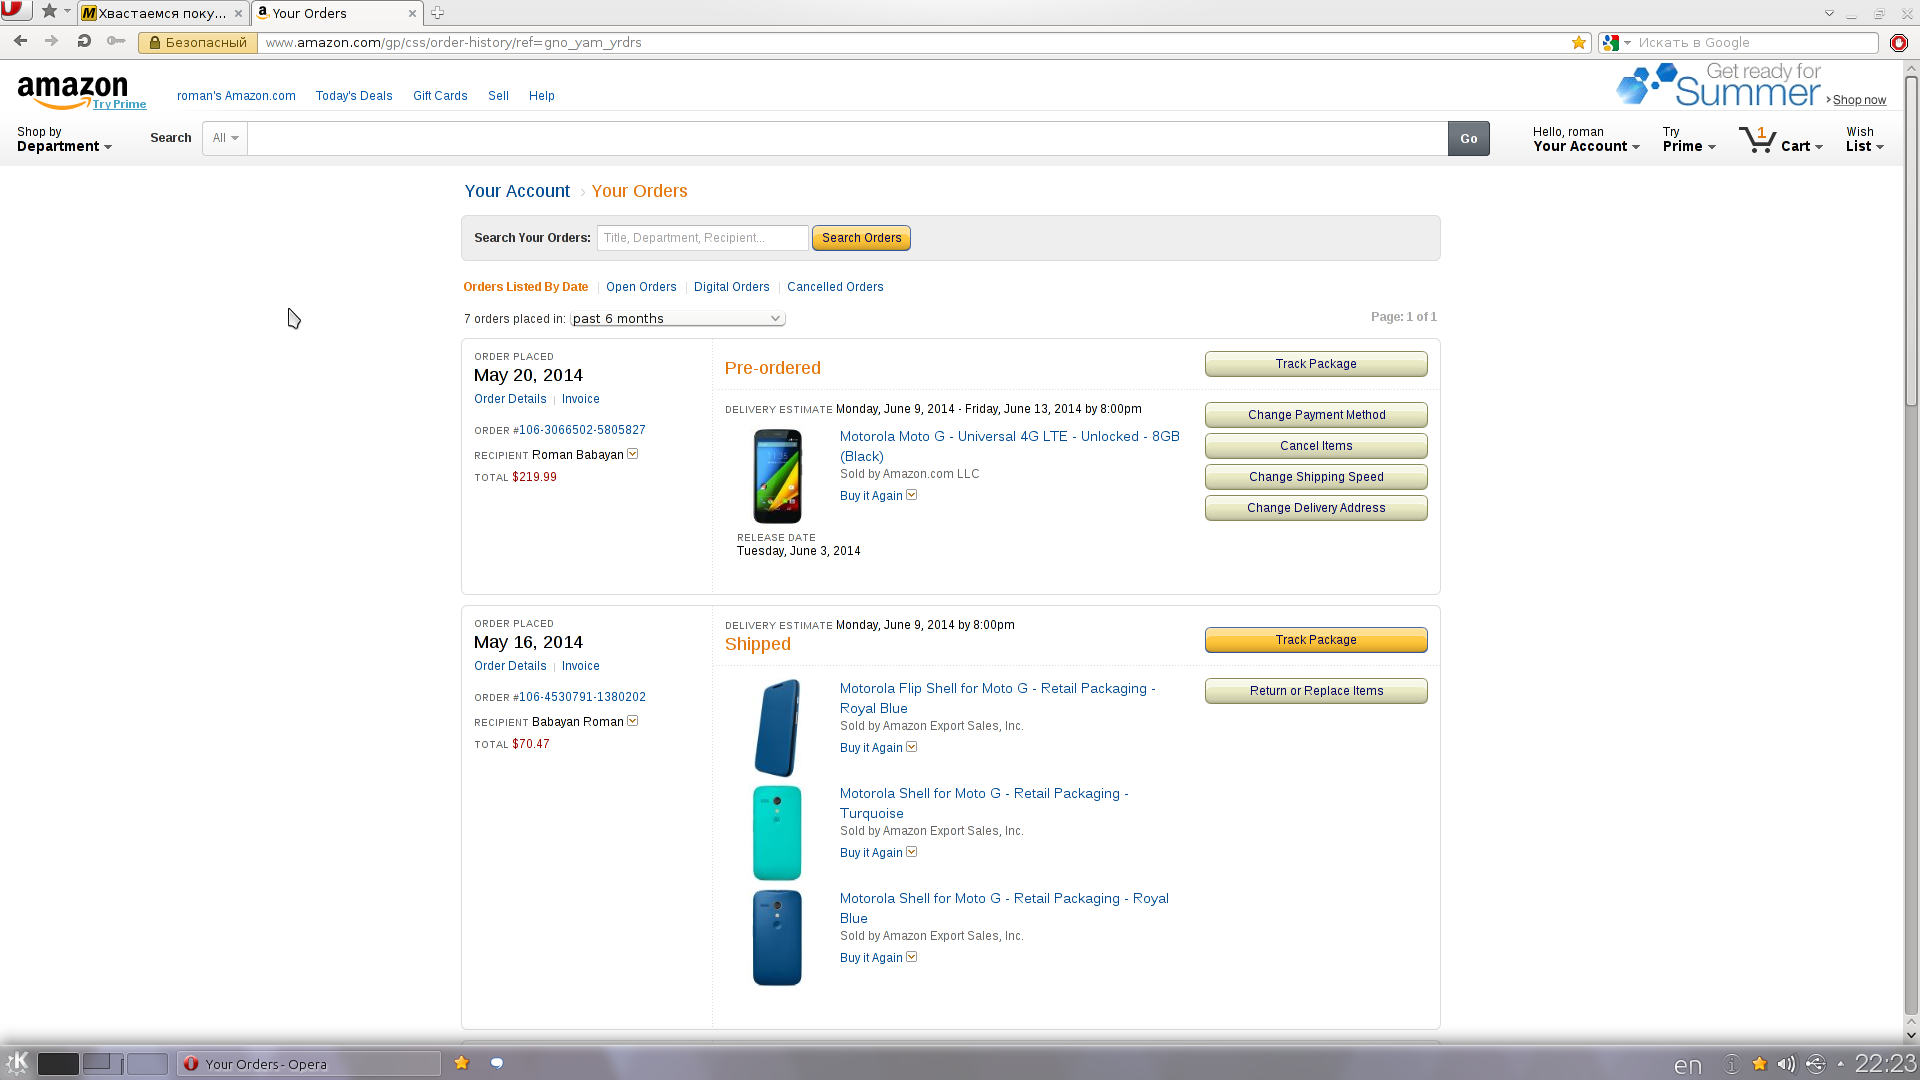1920x1080 pixels.
Task: Select Open Orders filter
Action: pyautogui.click(x=641, y=287)
